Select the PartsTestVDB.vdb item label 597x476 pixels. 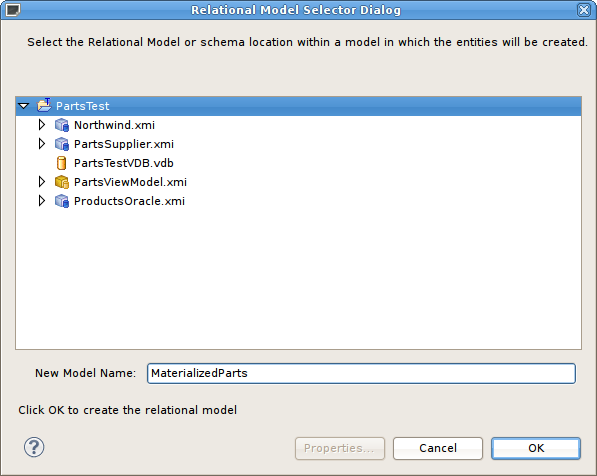point(124,163)
